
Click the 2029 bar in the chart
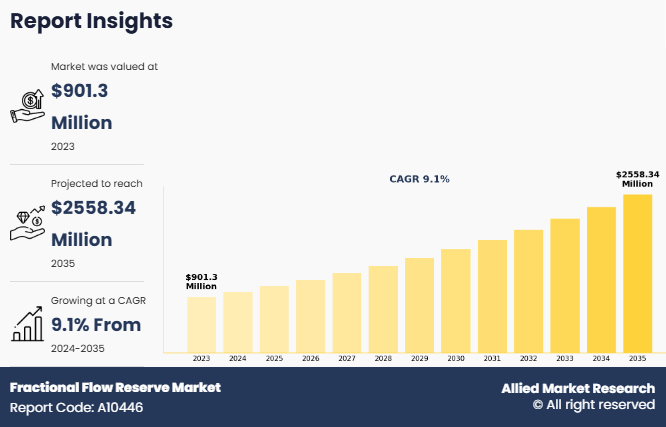(419, 304)
